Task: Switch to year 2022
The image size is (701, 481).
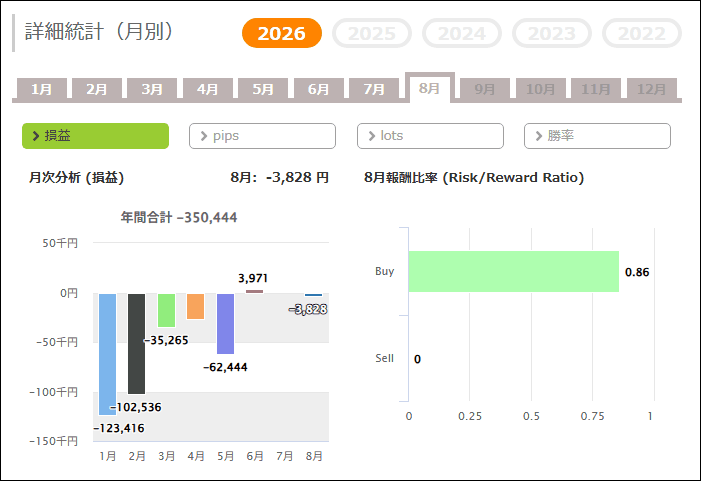Action: point(642,33)
